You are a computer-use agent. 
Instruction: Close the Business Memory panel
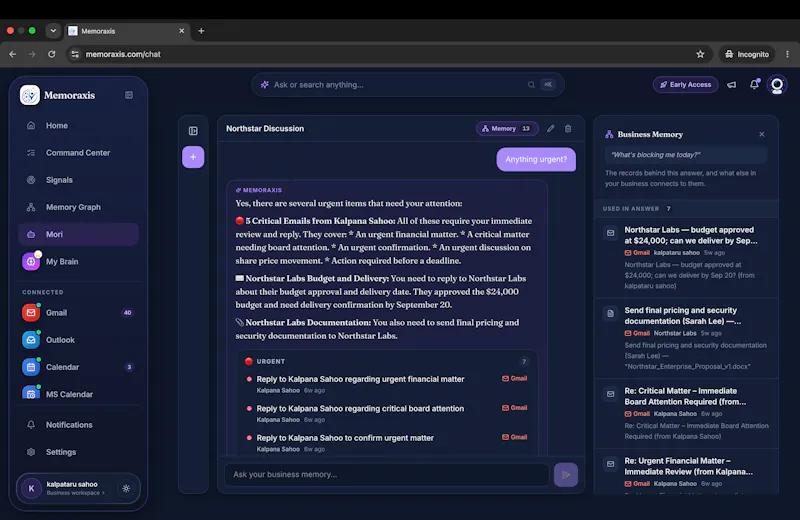click(762, 134)
